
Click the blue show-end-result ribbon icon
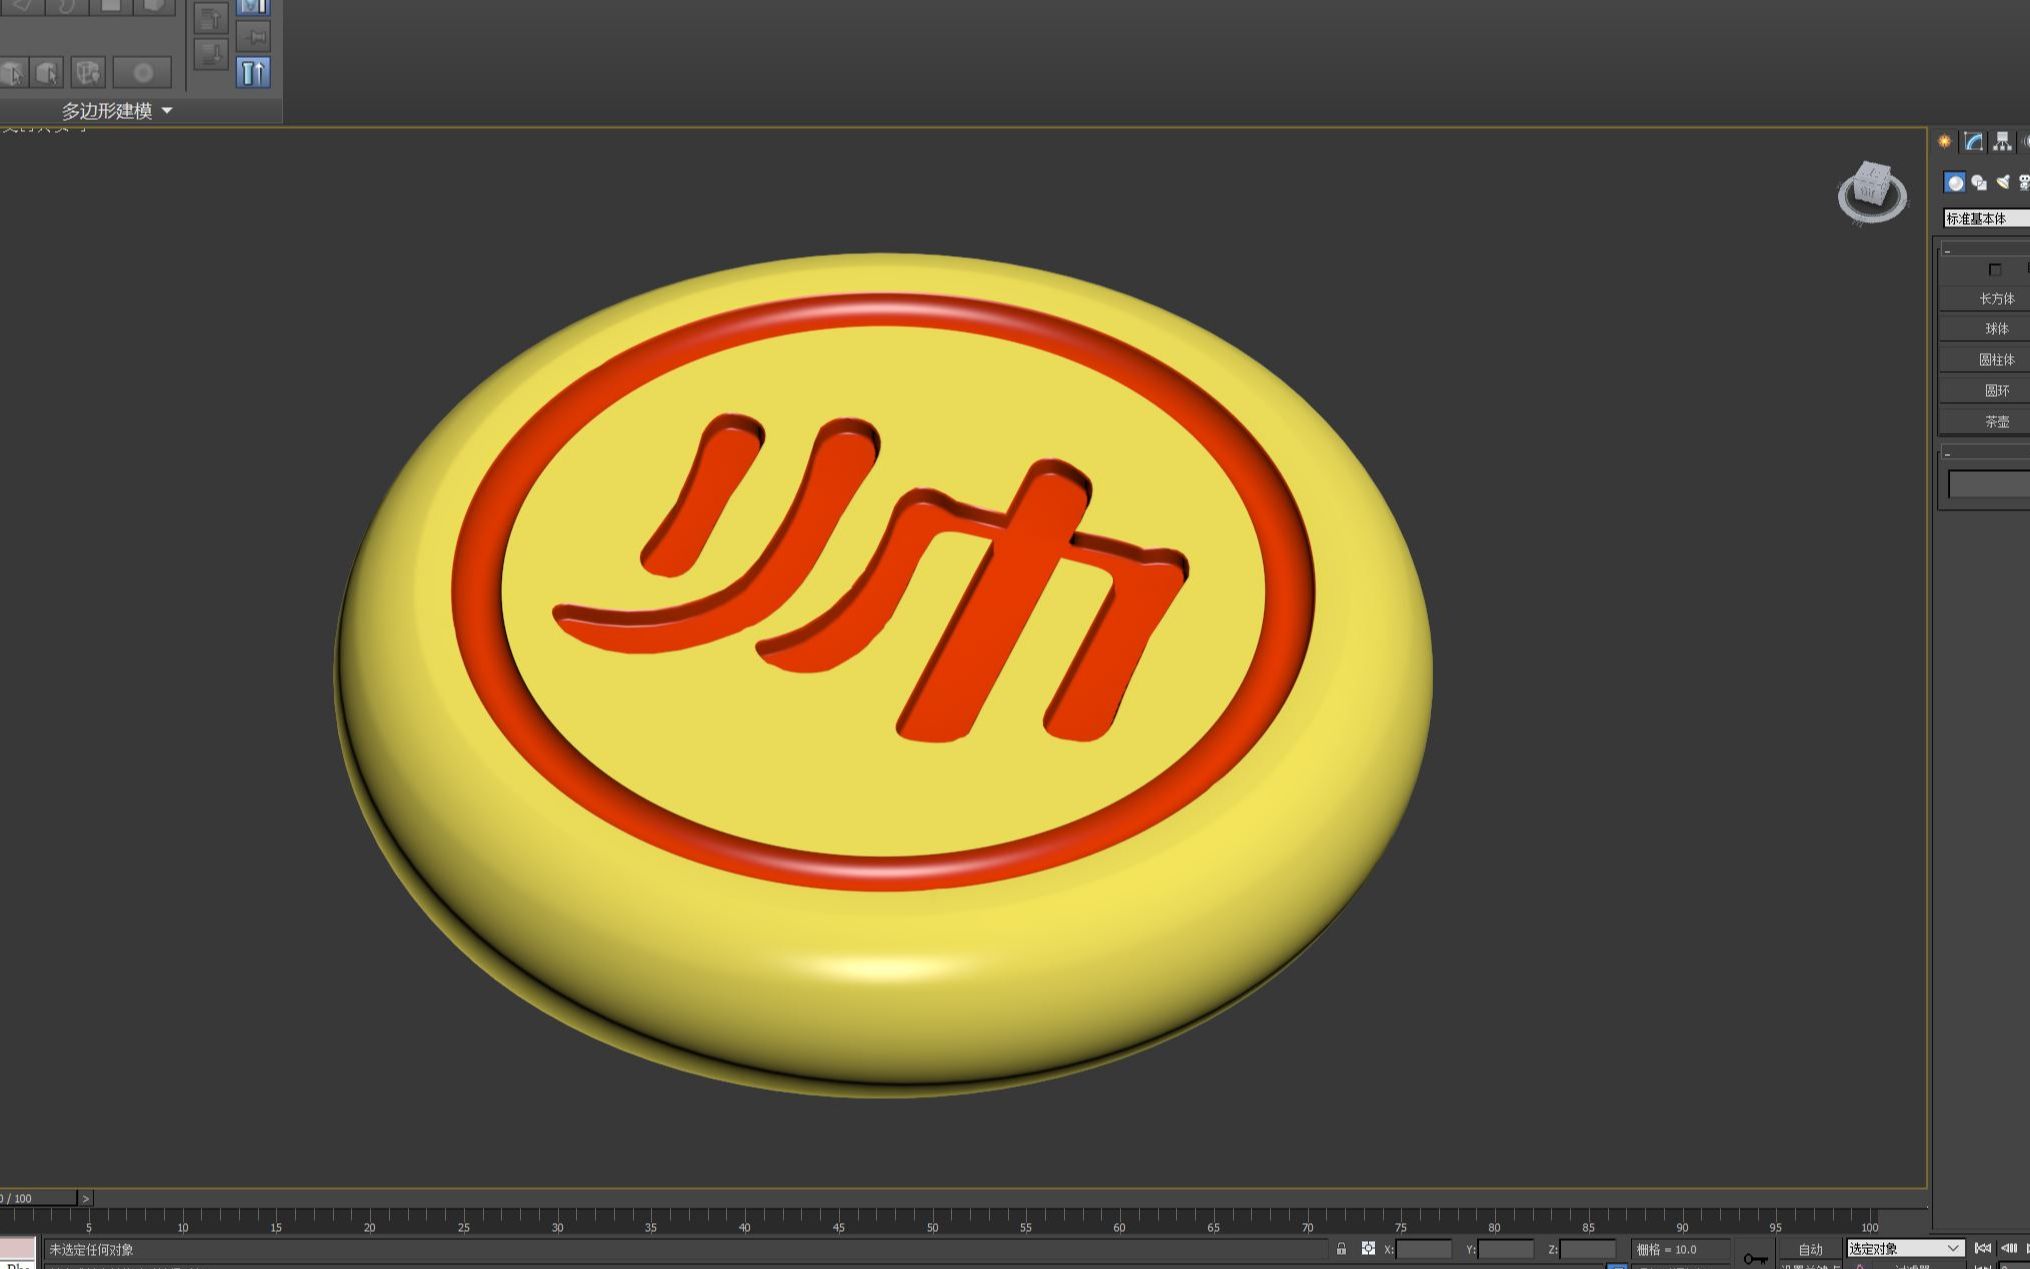pos(253,72)
